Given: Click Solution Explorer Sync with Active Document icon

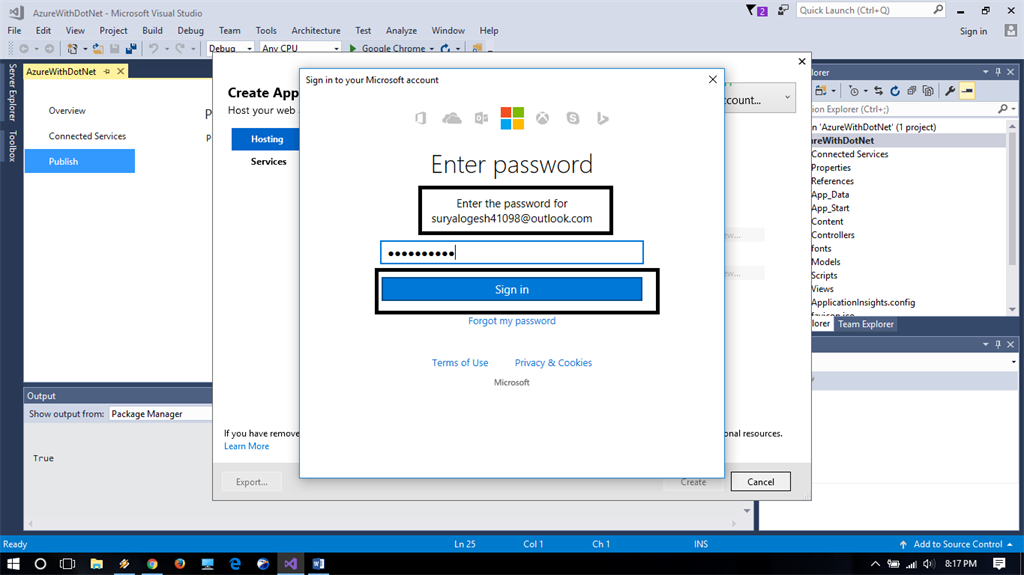Looking at the screenshot, I should (878, 91).
